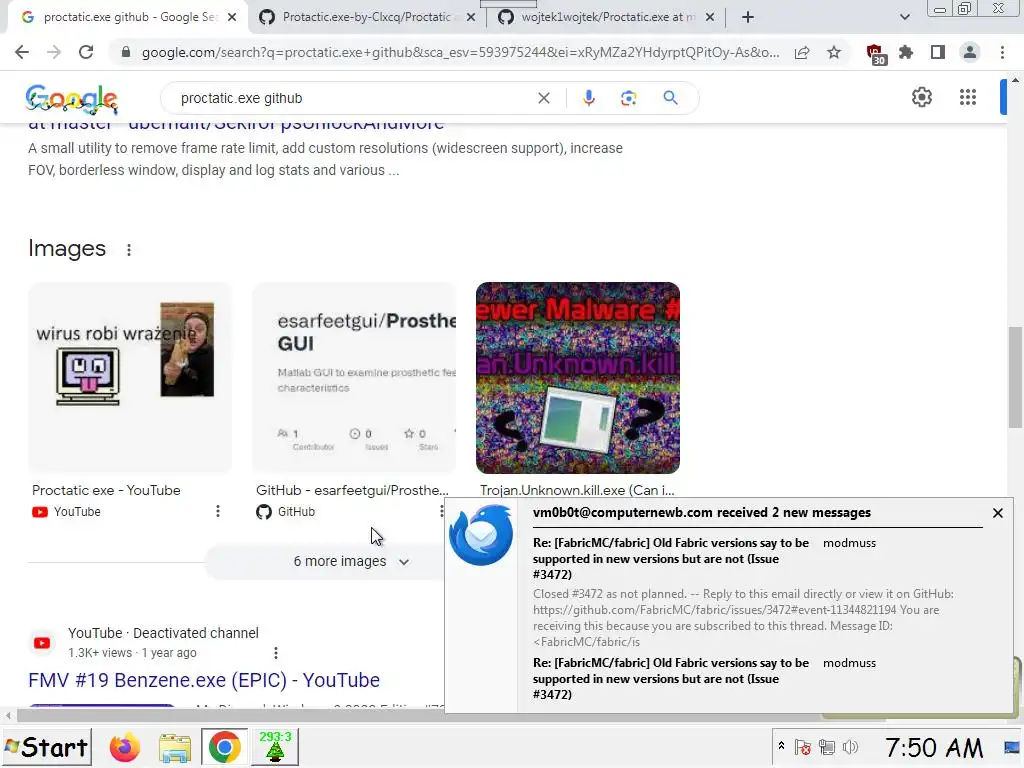Open Google quick settings gear
This screenshot has width=1024, height=768.
pos(921,97)
